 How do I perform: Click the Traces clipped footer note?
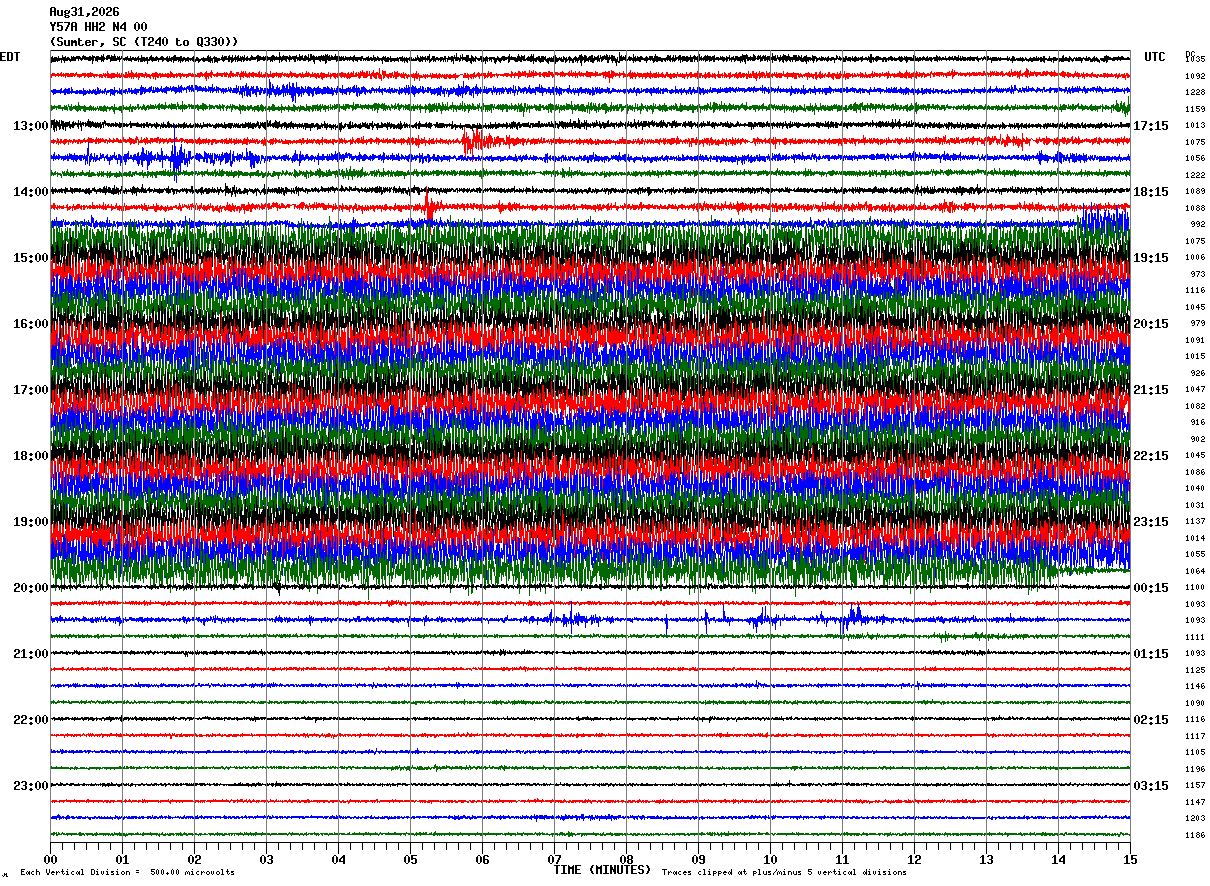pyautogui.click(x=784, y=873)
